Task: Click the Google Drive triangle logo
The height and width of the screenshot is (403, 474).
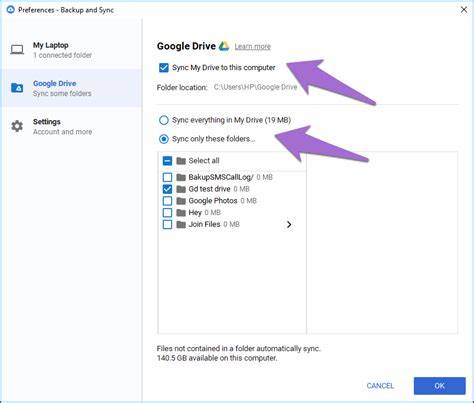Action: [x=224, y=46]
